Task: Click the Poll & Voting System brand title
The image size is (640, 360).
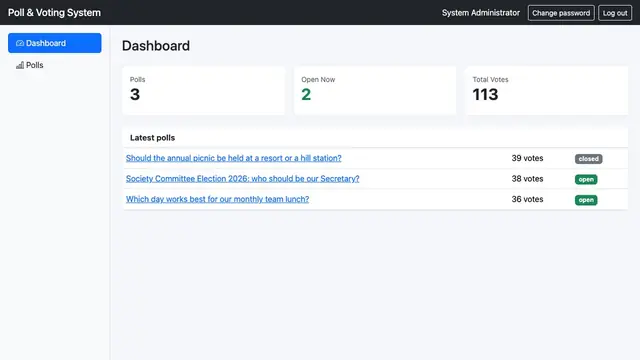Action: coord(54,13)
